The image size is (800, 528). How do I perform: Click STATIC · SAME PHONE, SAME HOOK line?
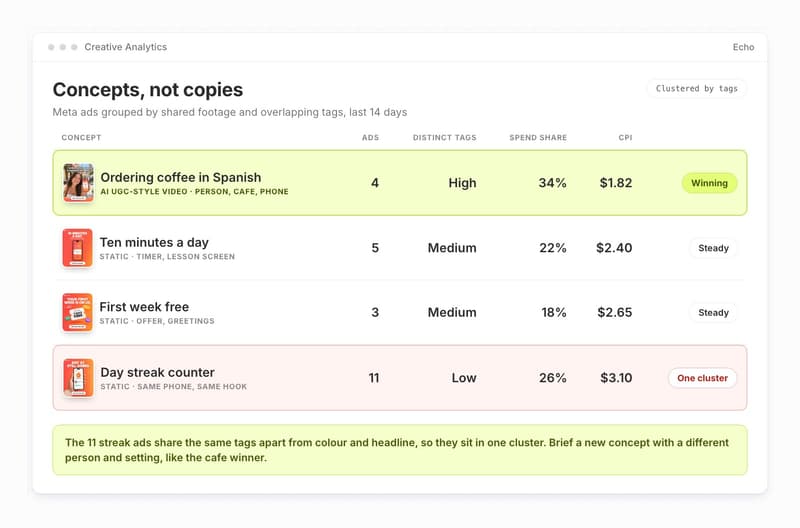[x=173, y=387]
